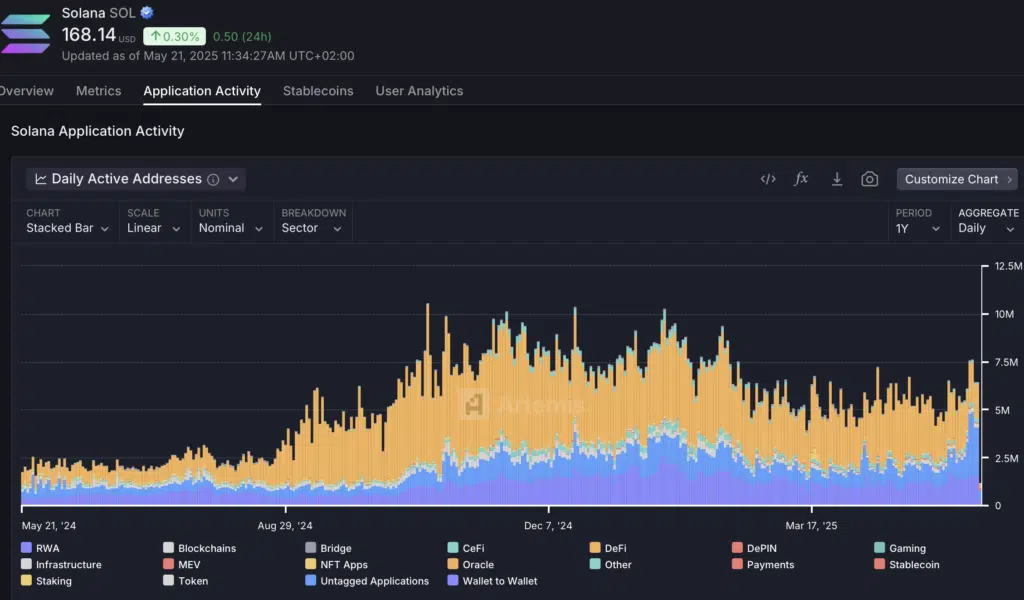Click the Mar 17, '25 axis label
The image size is (1024, 600).
tap(811, 526)
